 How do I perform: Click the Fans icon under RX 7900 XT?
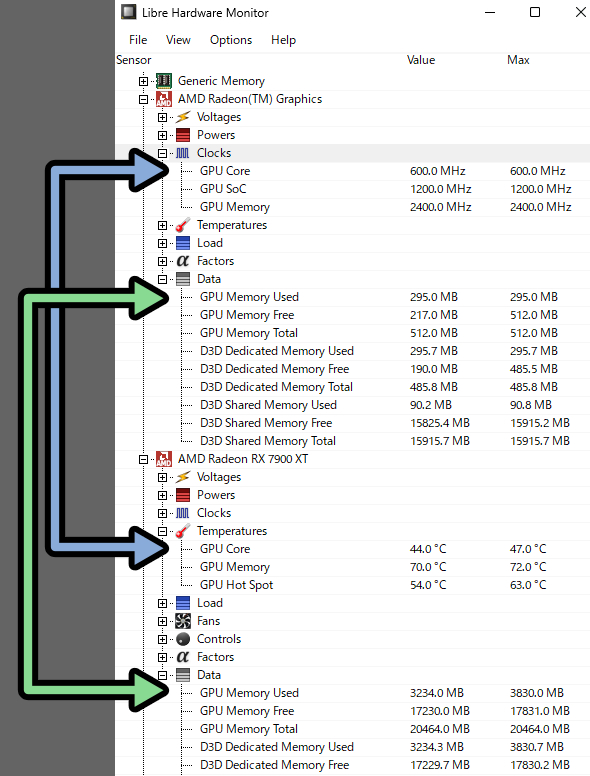pyautogui.click(x=183, y=621)
